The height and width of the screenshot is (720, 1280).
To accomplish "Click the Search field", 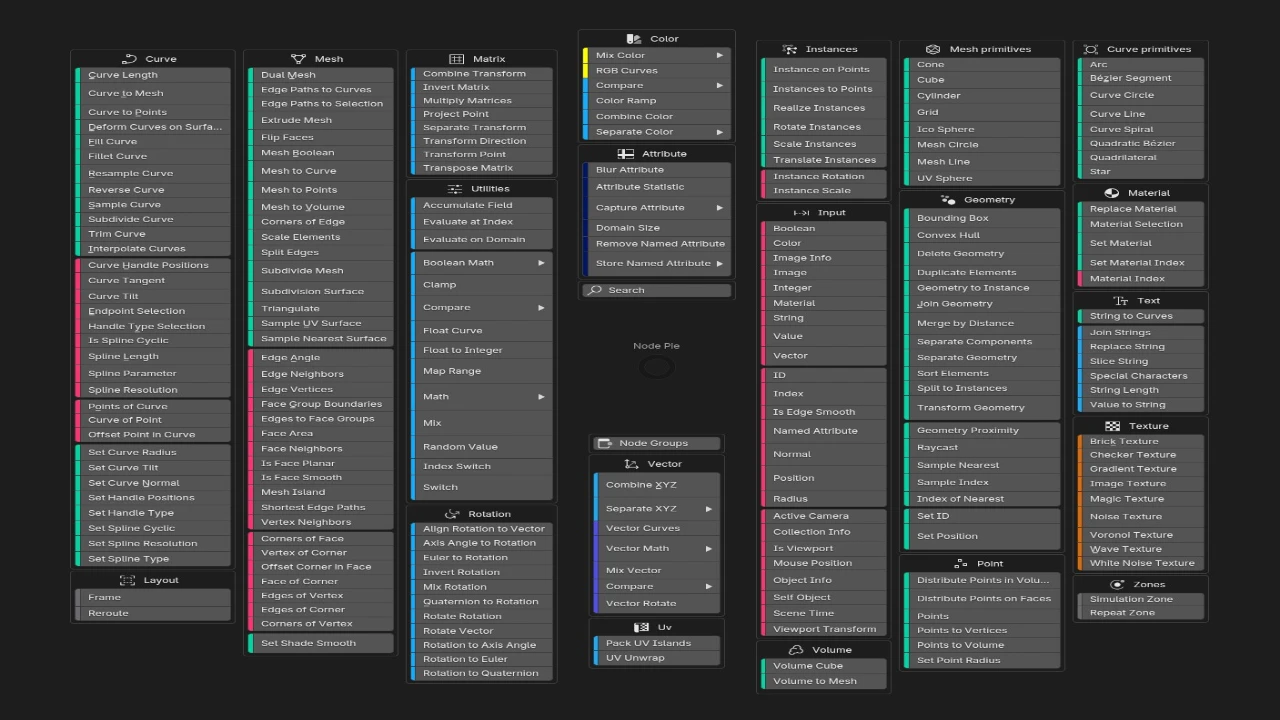I will (656, 290).
